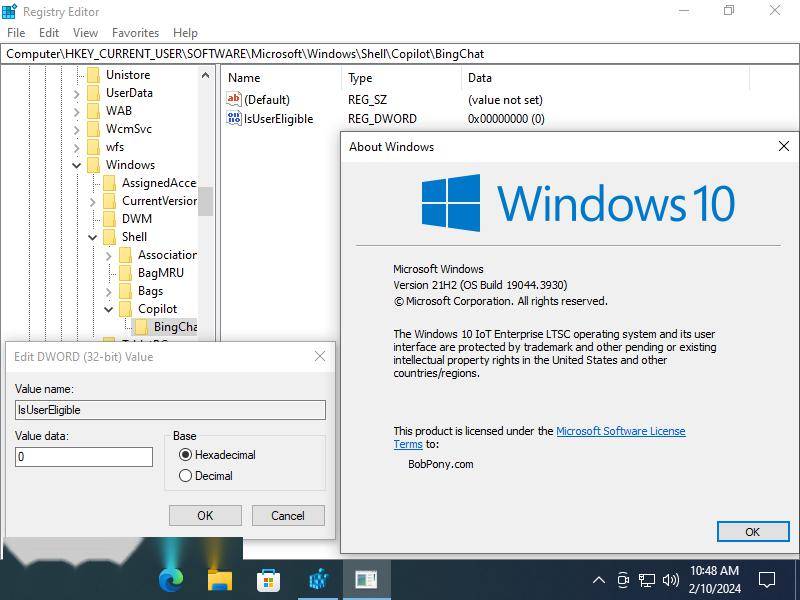800x600 pixels.
Task: Open the Edit menu
Action: [49, 33]
